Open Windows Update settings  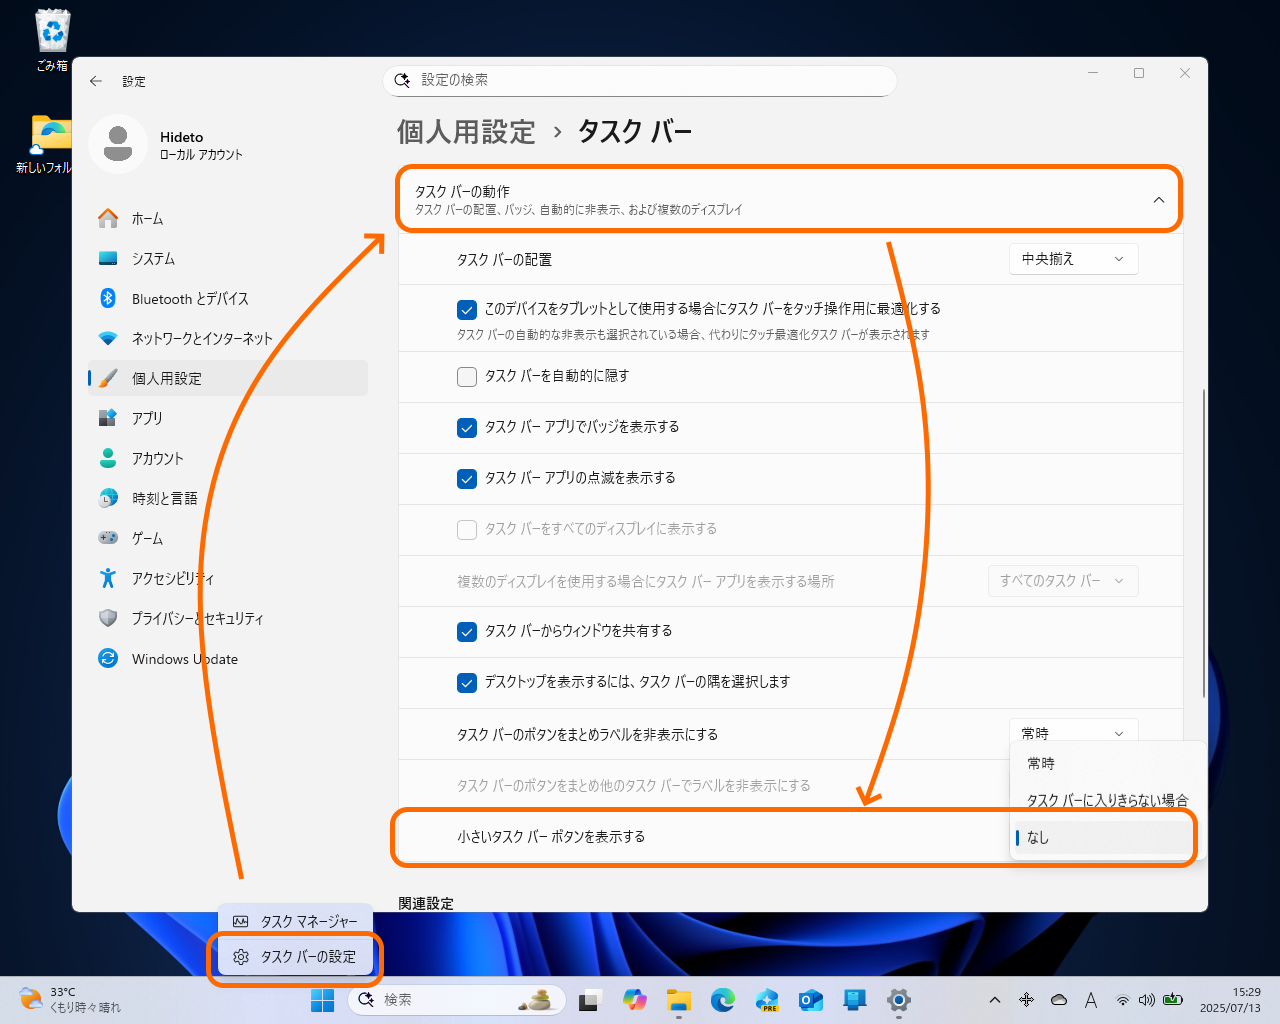[185, 658]
